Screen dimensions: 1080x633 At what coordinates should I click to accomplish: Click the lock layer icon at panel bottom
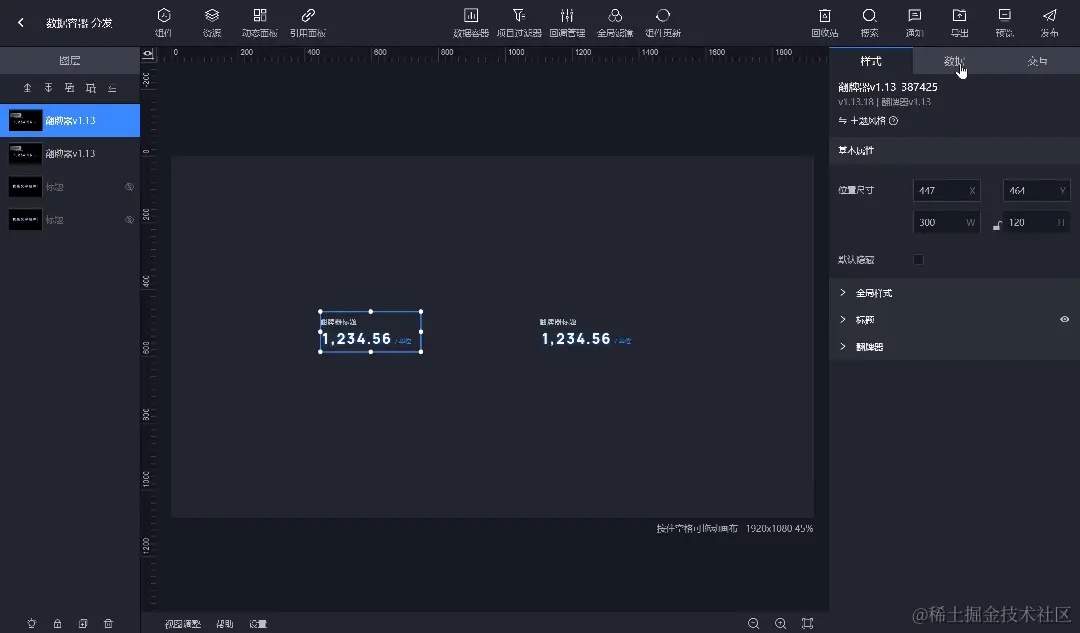pos(57,623)
